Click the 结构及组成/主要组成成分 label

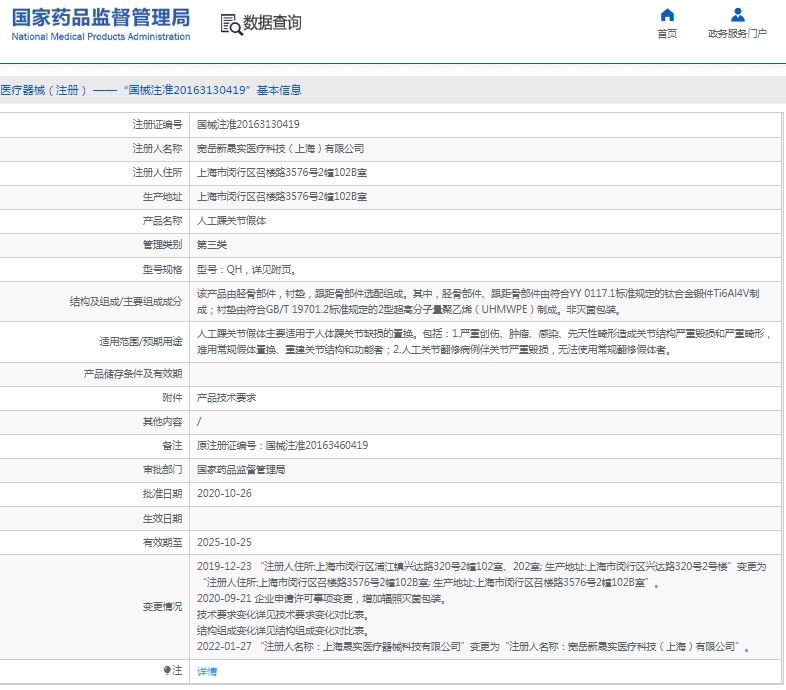click(x=126, y=301)
